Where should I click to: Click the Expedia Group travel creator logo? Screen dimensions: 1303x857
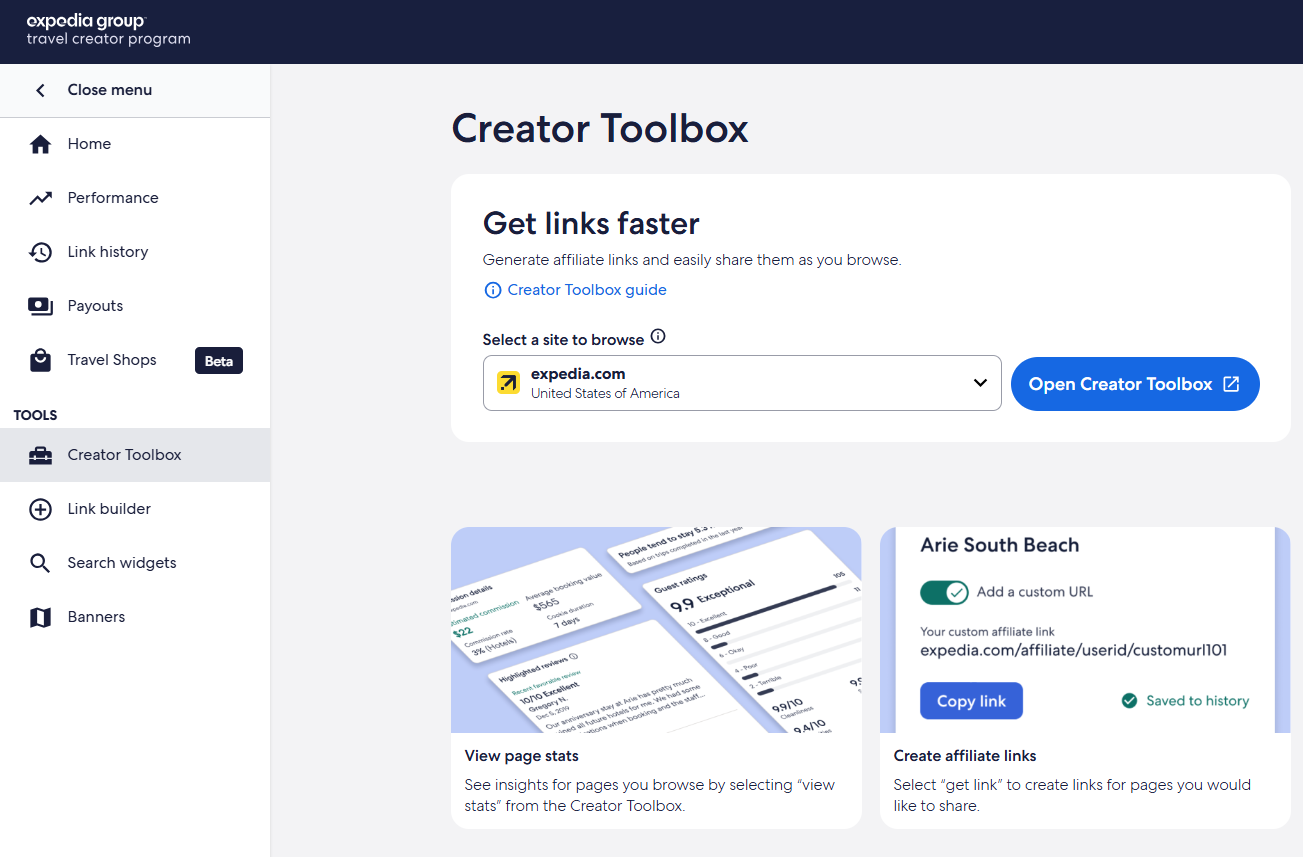coord(108,30)
